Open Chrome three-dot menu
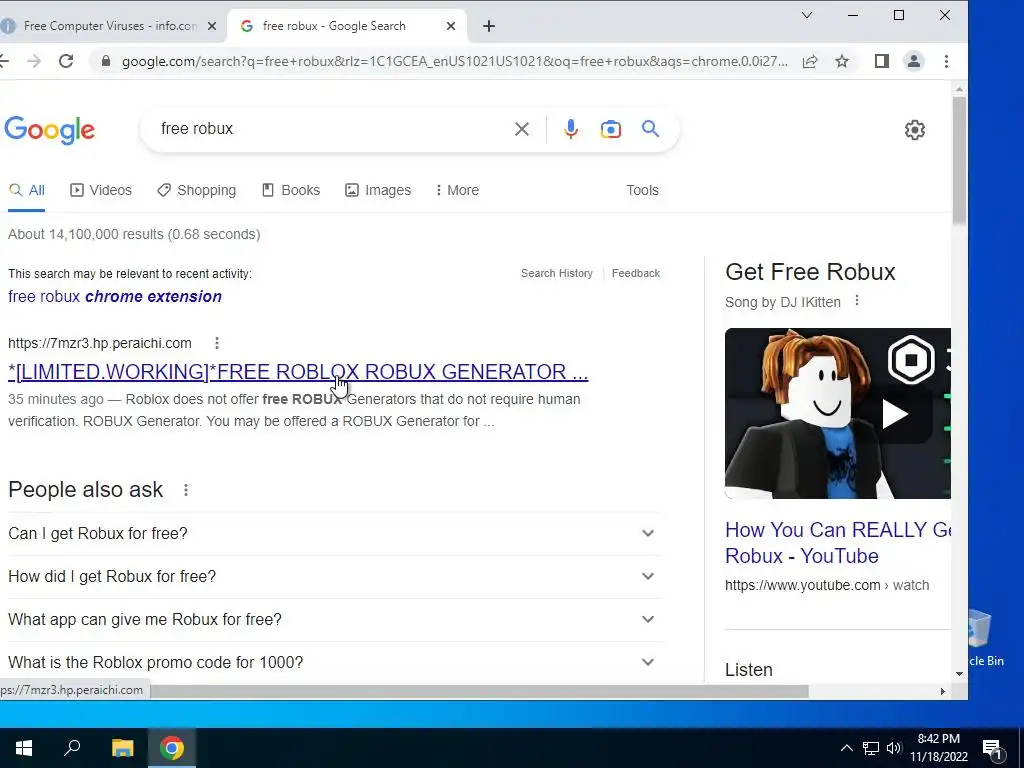 pos(946,61)
